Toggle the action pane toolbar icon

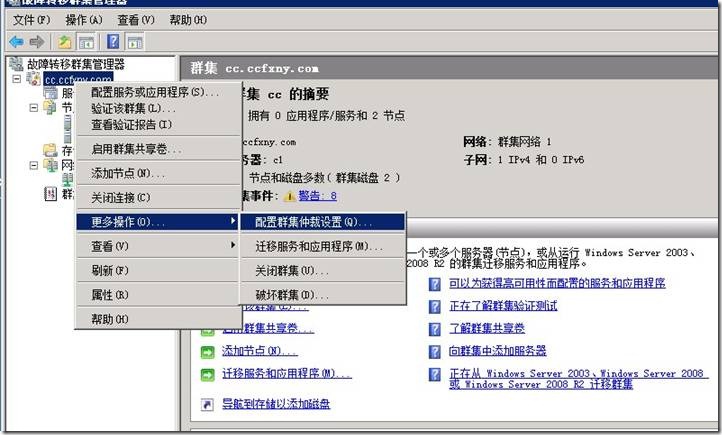click(x=135, y=42)
